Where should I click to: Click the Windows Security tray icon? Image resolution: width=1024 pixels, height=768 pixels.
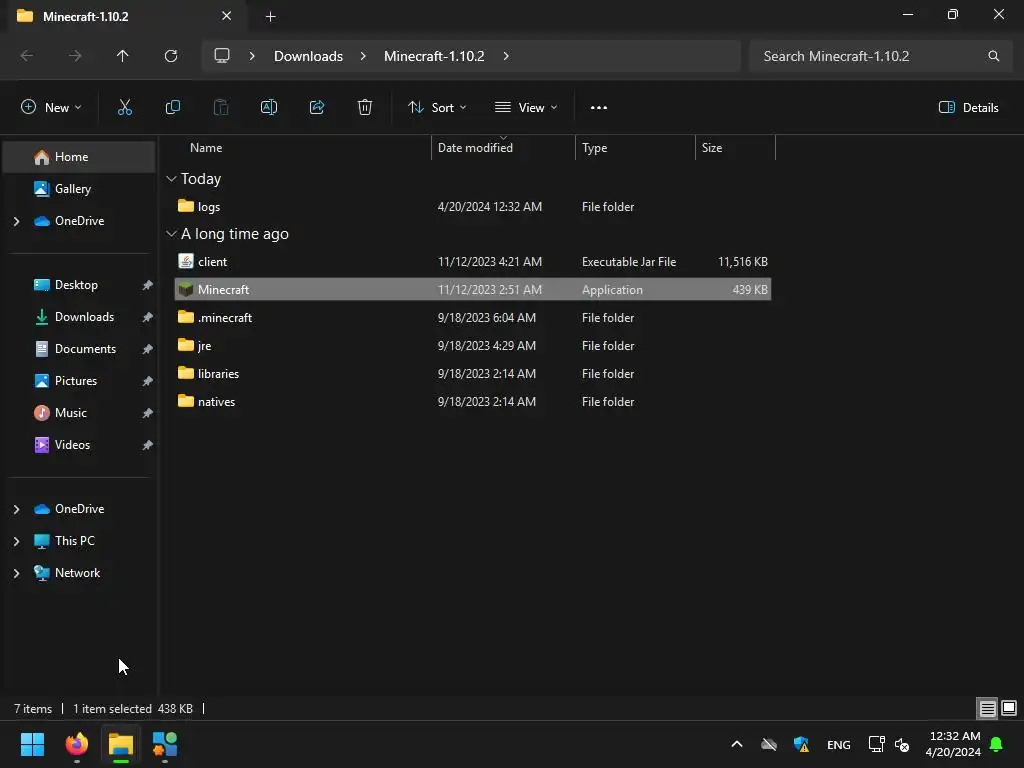pyautogui.click(x=801, y=744)
